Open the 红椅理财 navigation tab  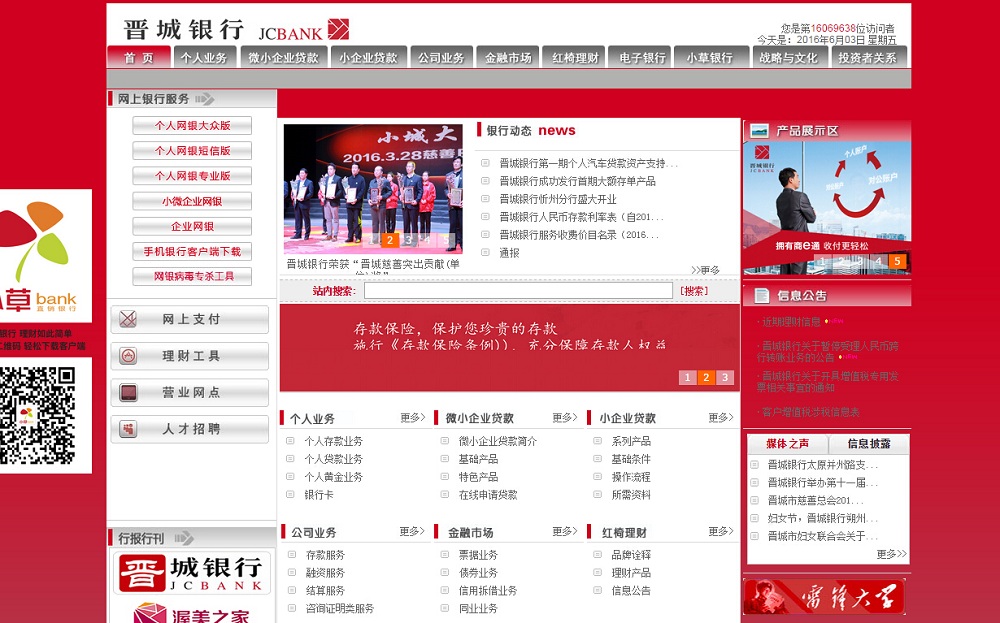575,57
